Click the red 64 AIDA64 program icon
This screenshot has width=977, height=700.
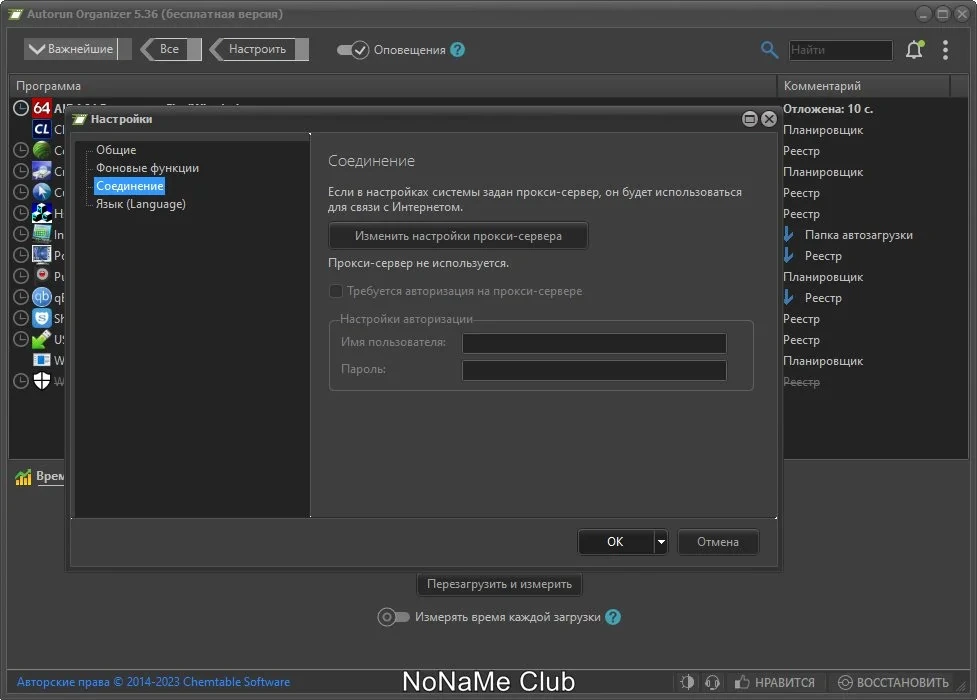coord(42,108)
